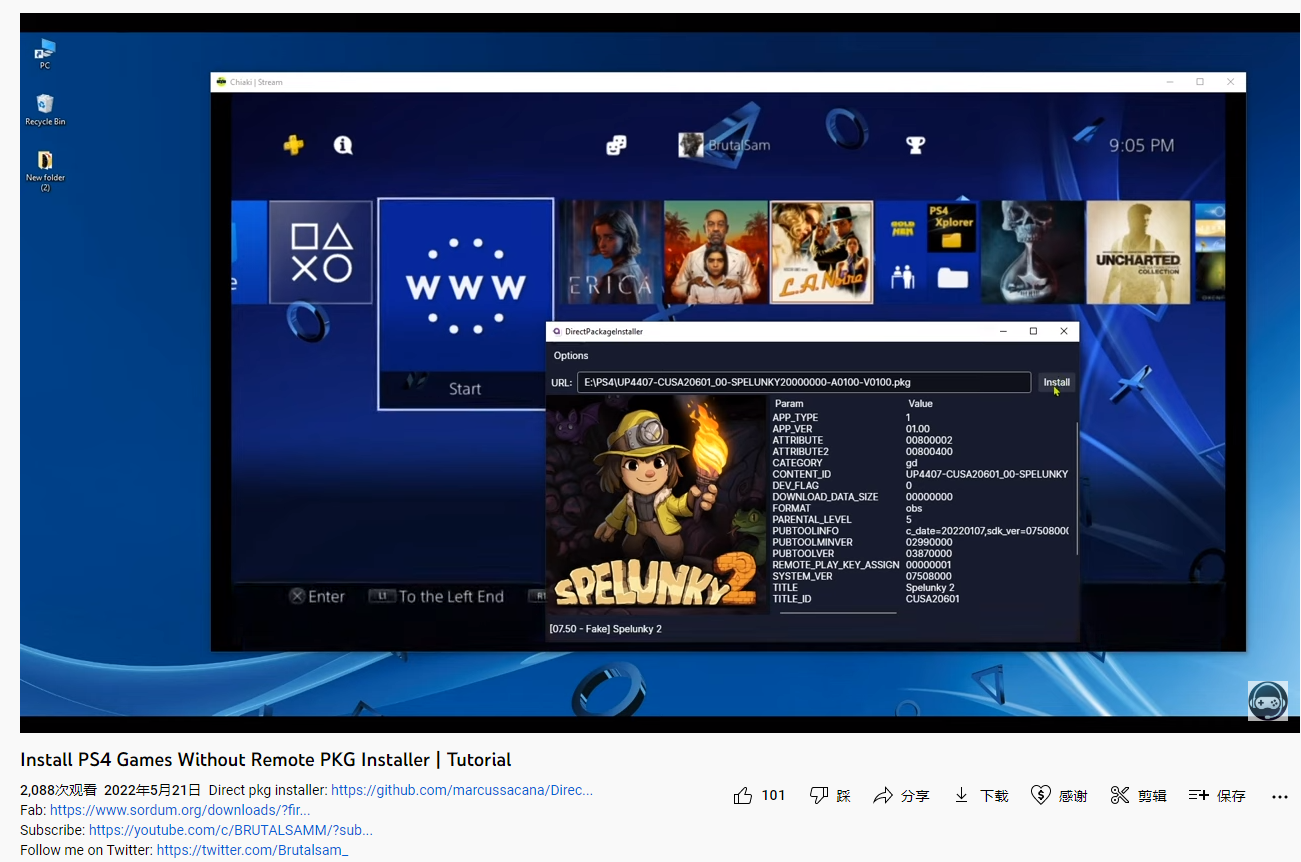Open the github.com/marcussacana link
Viewport: 1301px width, 862px height.
point(462,790)
